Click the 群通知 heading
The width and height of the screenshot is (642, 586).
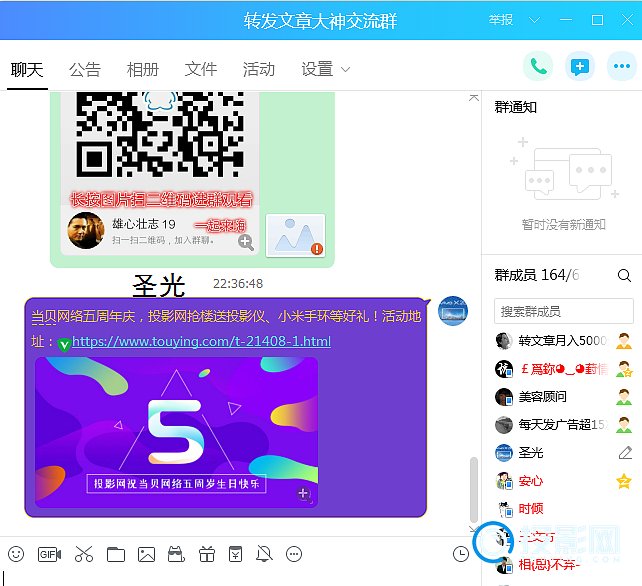point(515,107)
